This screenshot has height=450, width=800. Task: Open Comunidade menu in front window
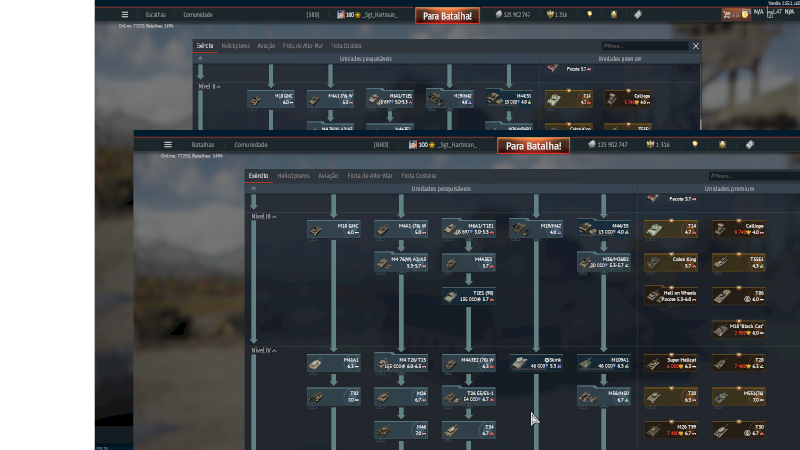click(251, 145)
